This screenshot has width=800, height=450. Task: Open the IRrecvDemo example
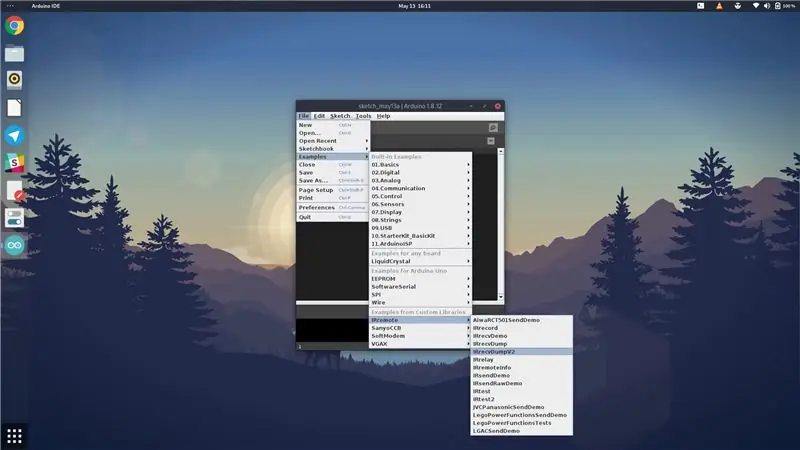[521, 336]
